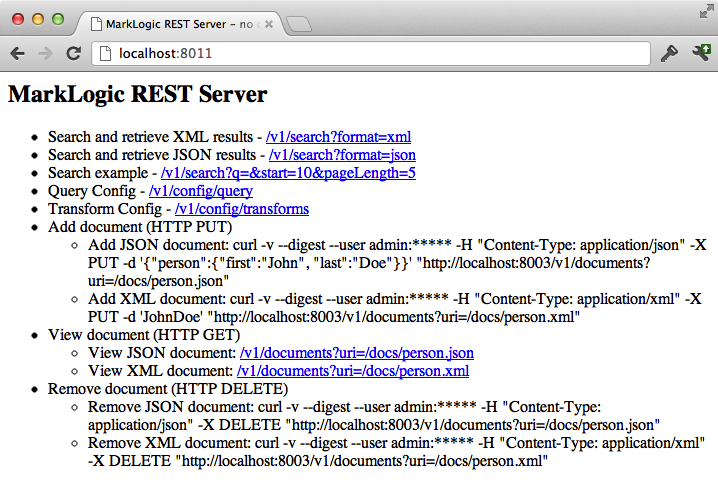
Task: Select the MarkLogic REST Server tab
Action: pyautogui.click(x=179, y=24)
